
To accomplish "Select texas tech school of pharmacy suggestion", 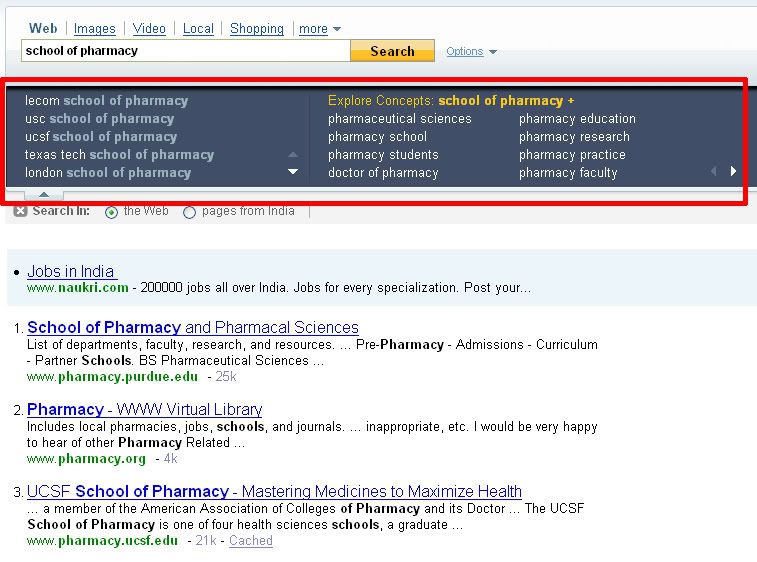I will 119,155.
